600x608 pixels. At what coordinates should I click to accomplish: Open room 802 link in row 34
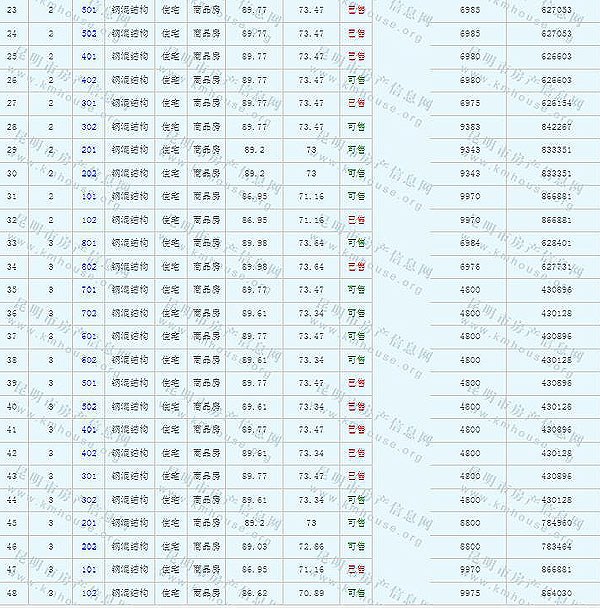tap(88, 267)
